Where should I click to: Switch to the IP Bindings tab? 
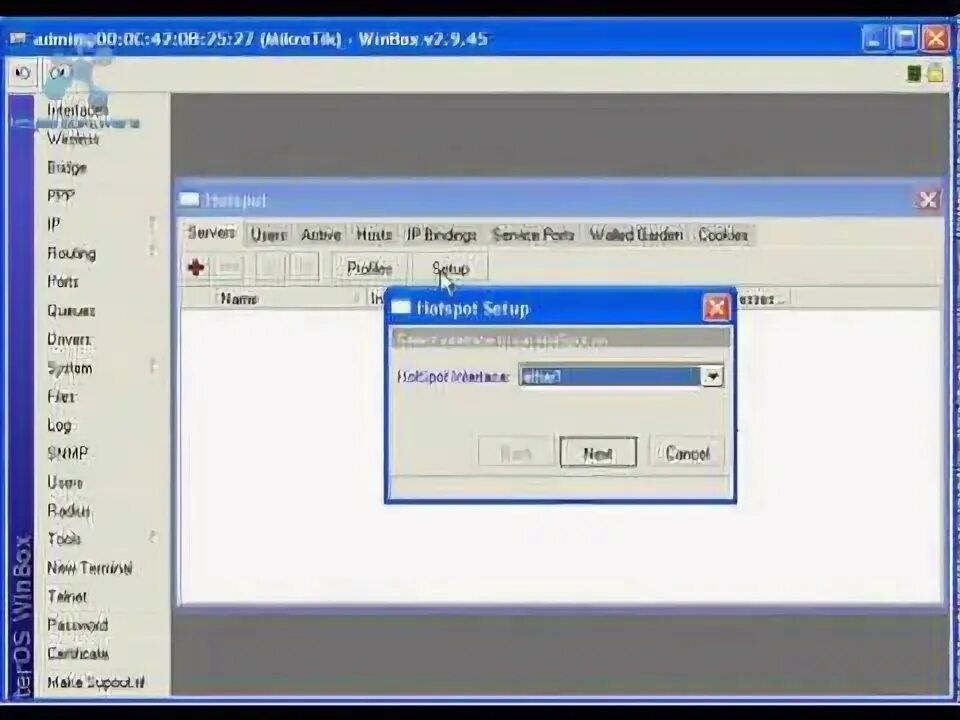pos(441,234)
